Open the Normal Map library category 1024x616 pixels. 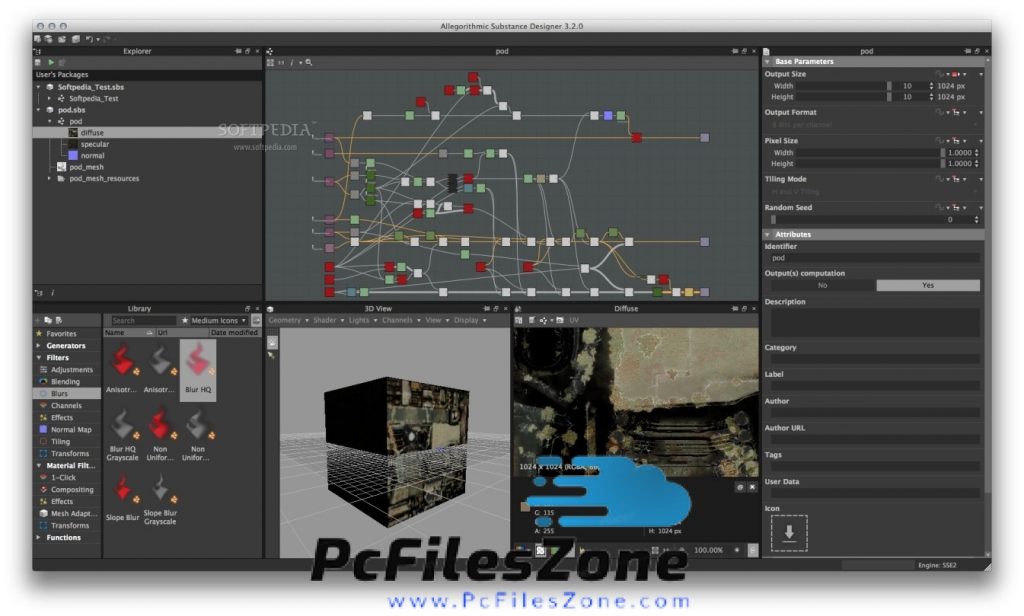coord(71,430)
